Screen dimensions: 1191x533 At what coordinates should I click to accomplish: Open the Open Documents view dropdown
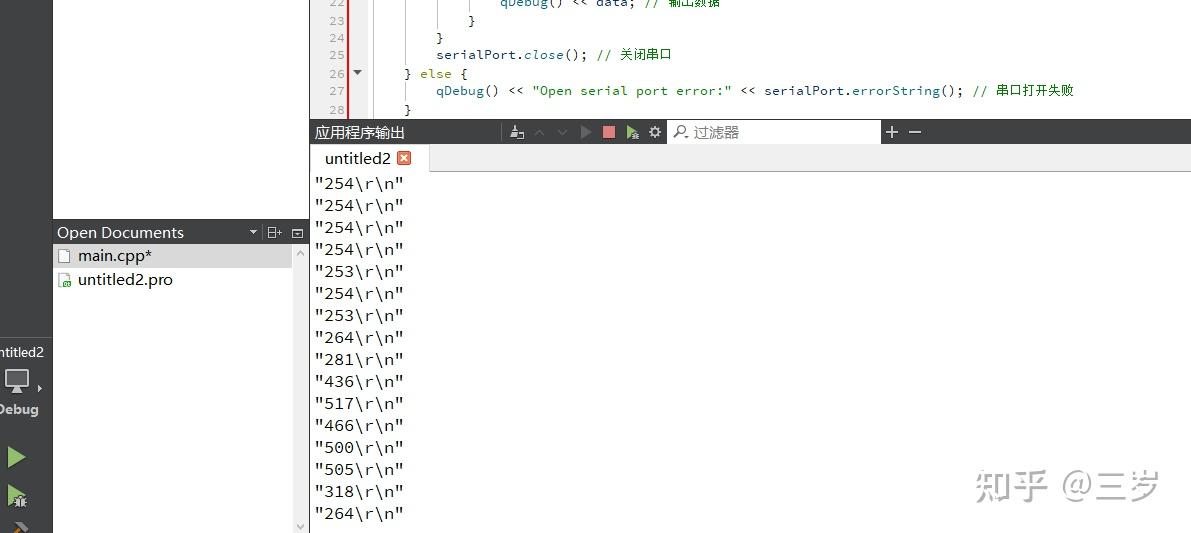254,232
